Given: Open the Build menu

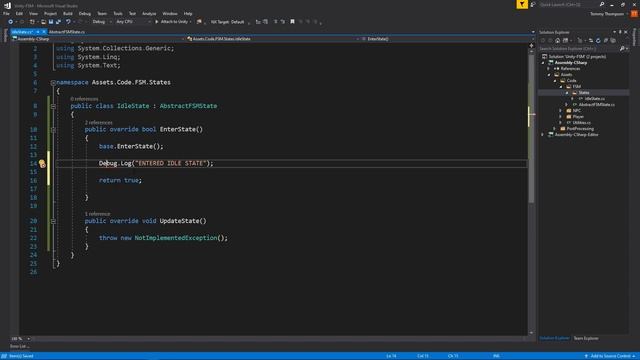Looking at the screenshot, I should click(68, 13).
